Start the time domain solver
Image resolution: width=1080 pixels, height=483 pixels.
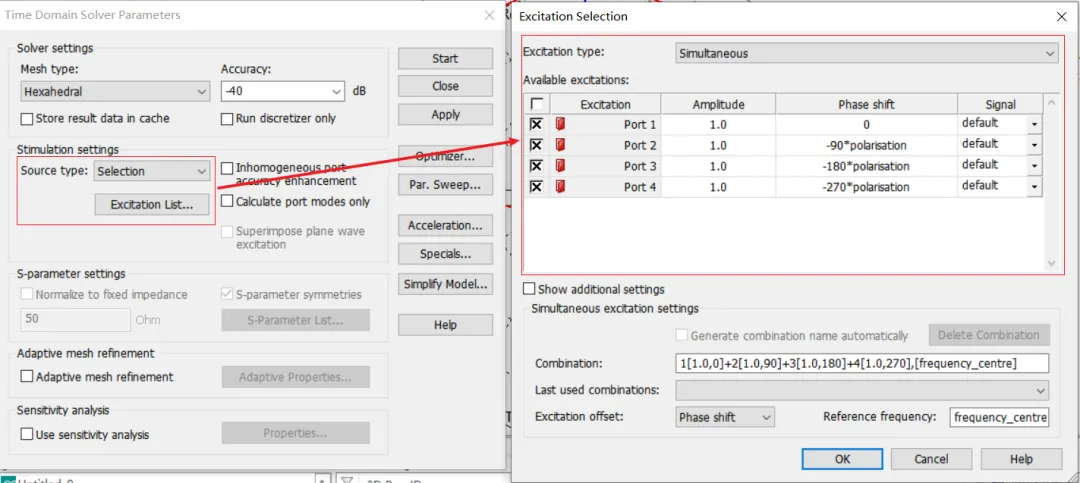[445, 59]
